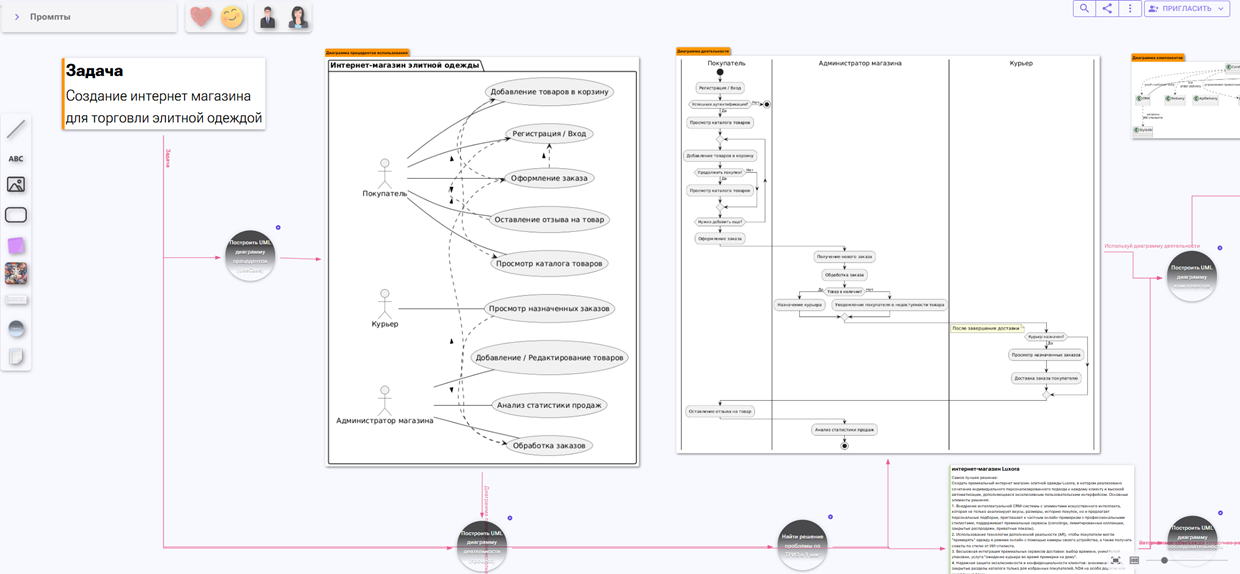Select the image insert tool
The image size is (1240, 574).
(x=16, y=185)
